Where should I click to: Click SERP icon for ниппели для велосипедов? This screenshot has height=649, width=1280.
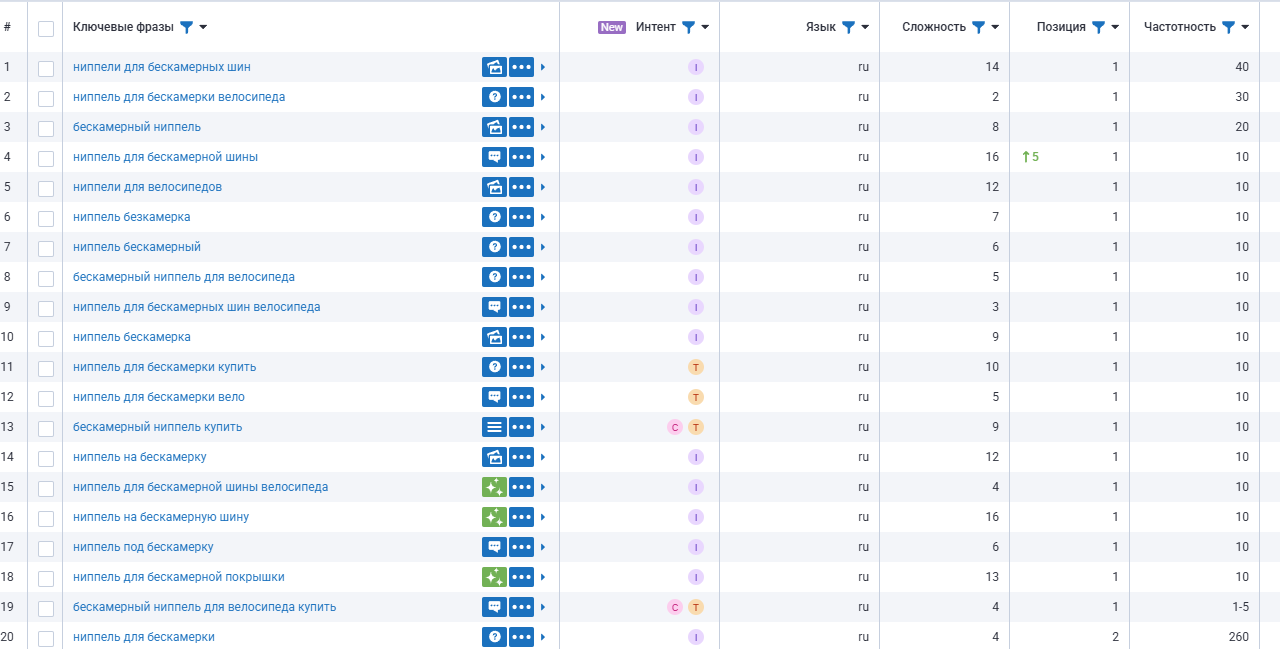tap(494, 187)
